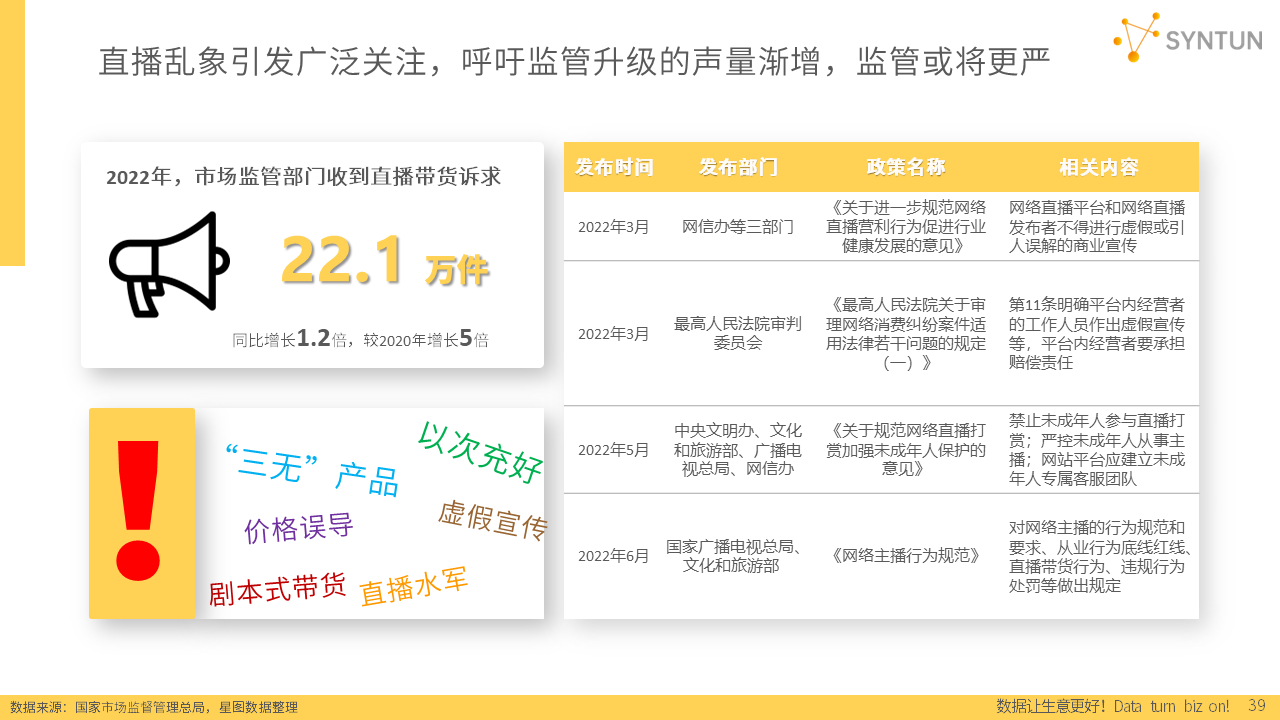The image size is (1280, 720).
Task: Click policy 《关于进一步规范网络直播营利行为促进行业健康发展的意见》
Action: click(906, 227)
